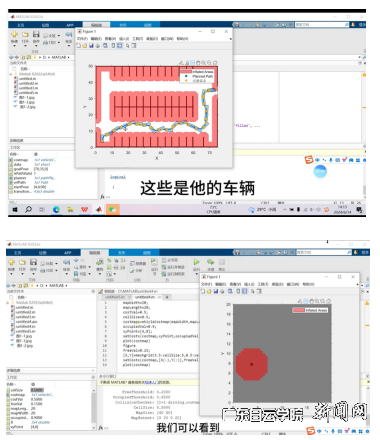Expand Matlab R2022a folder in bottom file tree
The width and height of the screenshot is (380, 440).
(x=8, y=303)
